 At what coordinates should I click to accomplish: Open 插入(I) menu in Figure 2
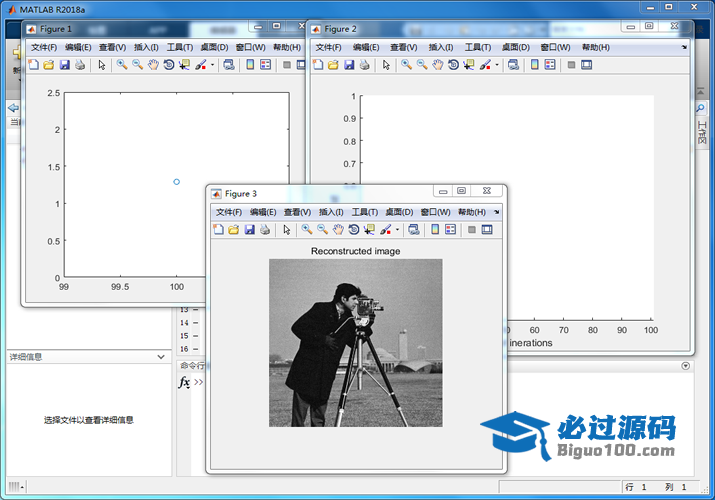tap(441, 47)
